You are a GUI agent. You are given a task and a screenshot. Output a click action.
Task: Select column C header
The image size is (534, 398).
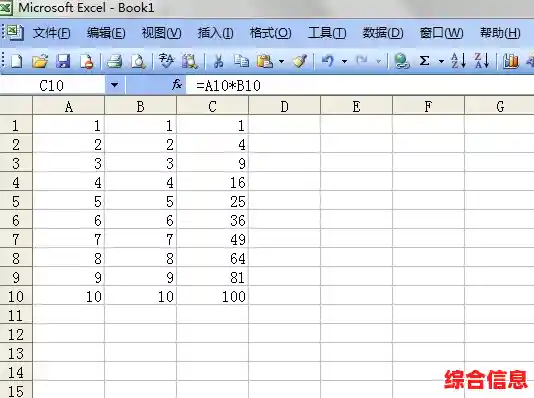click(213, 106)
